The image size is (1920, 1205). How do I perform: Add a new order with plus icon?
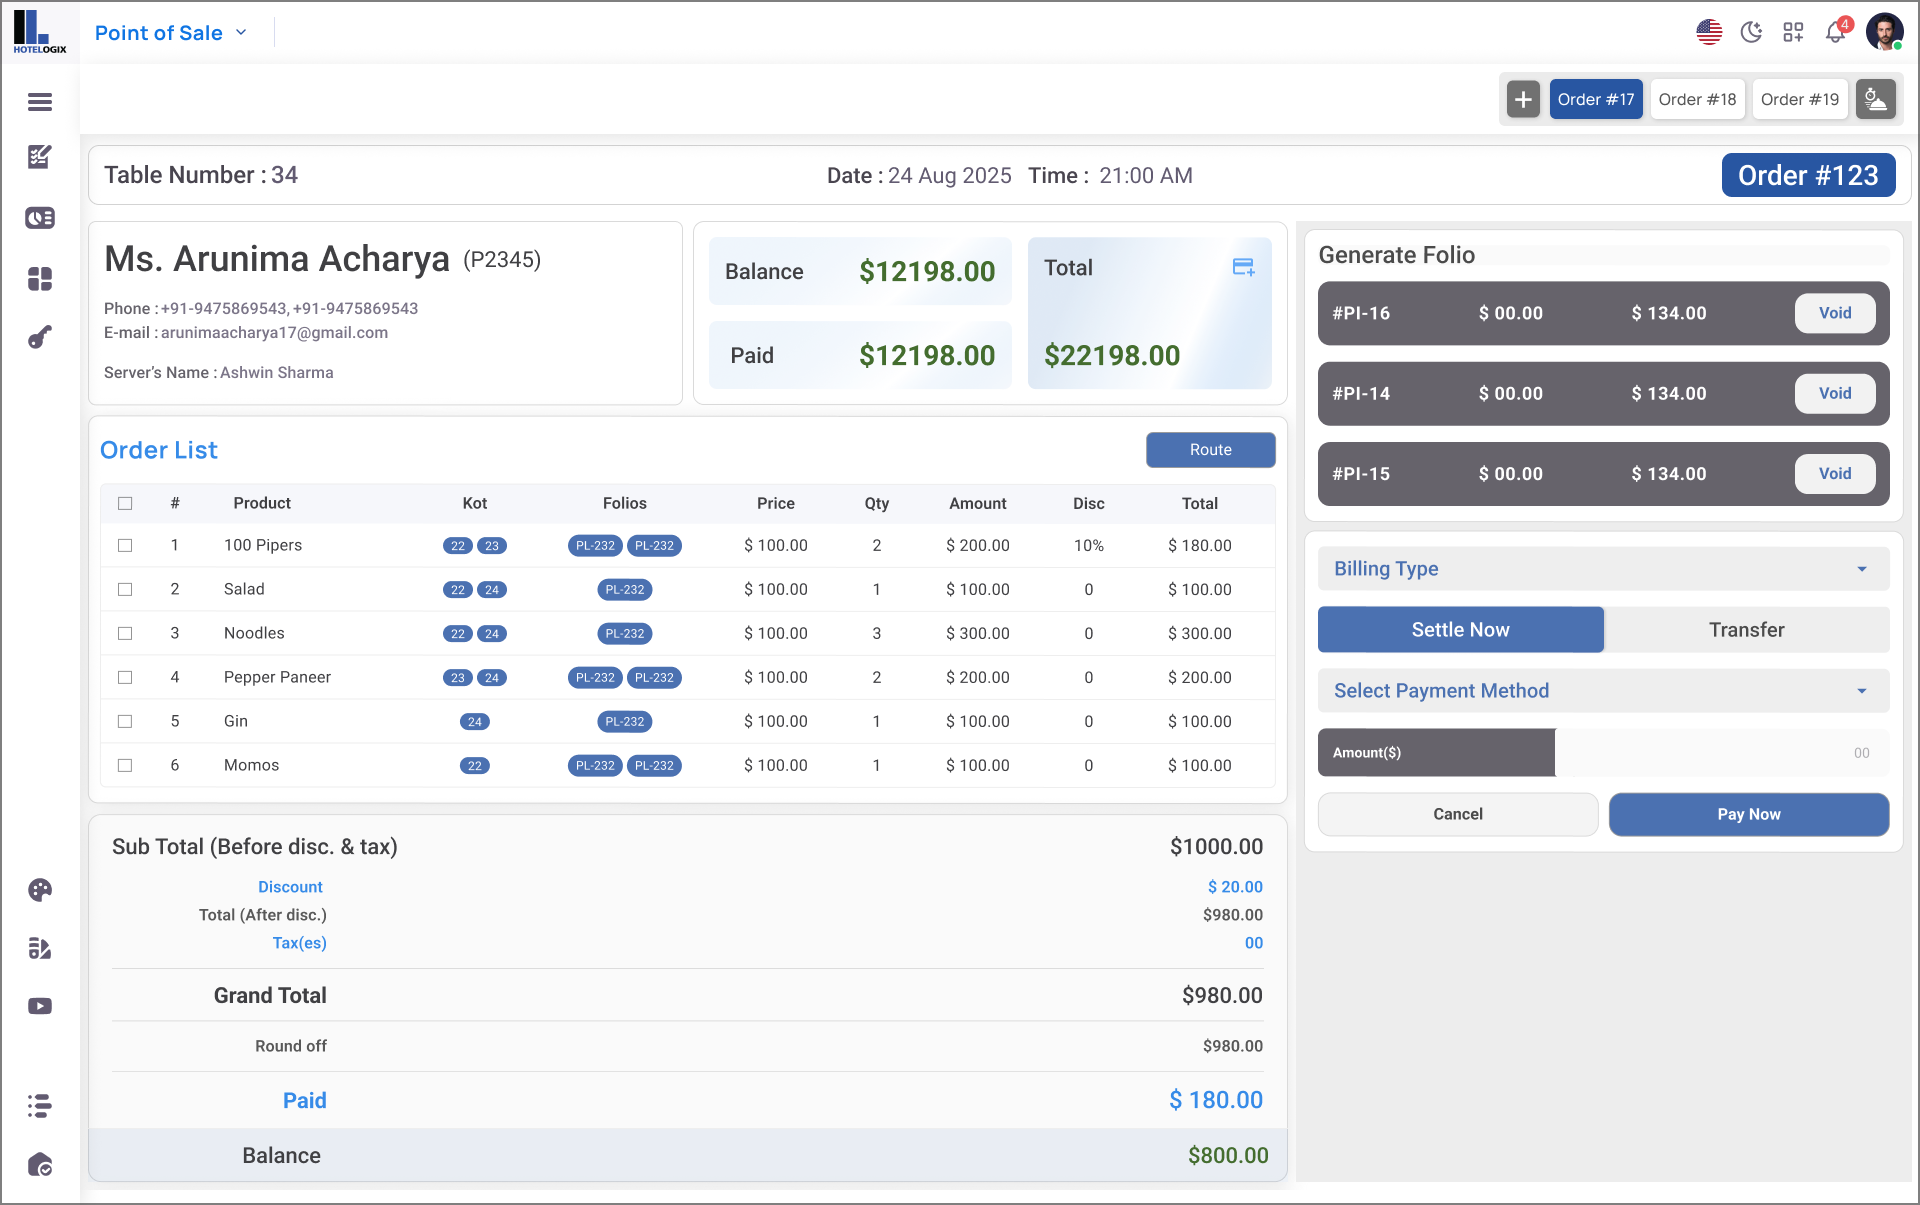point(1523,99)
